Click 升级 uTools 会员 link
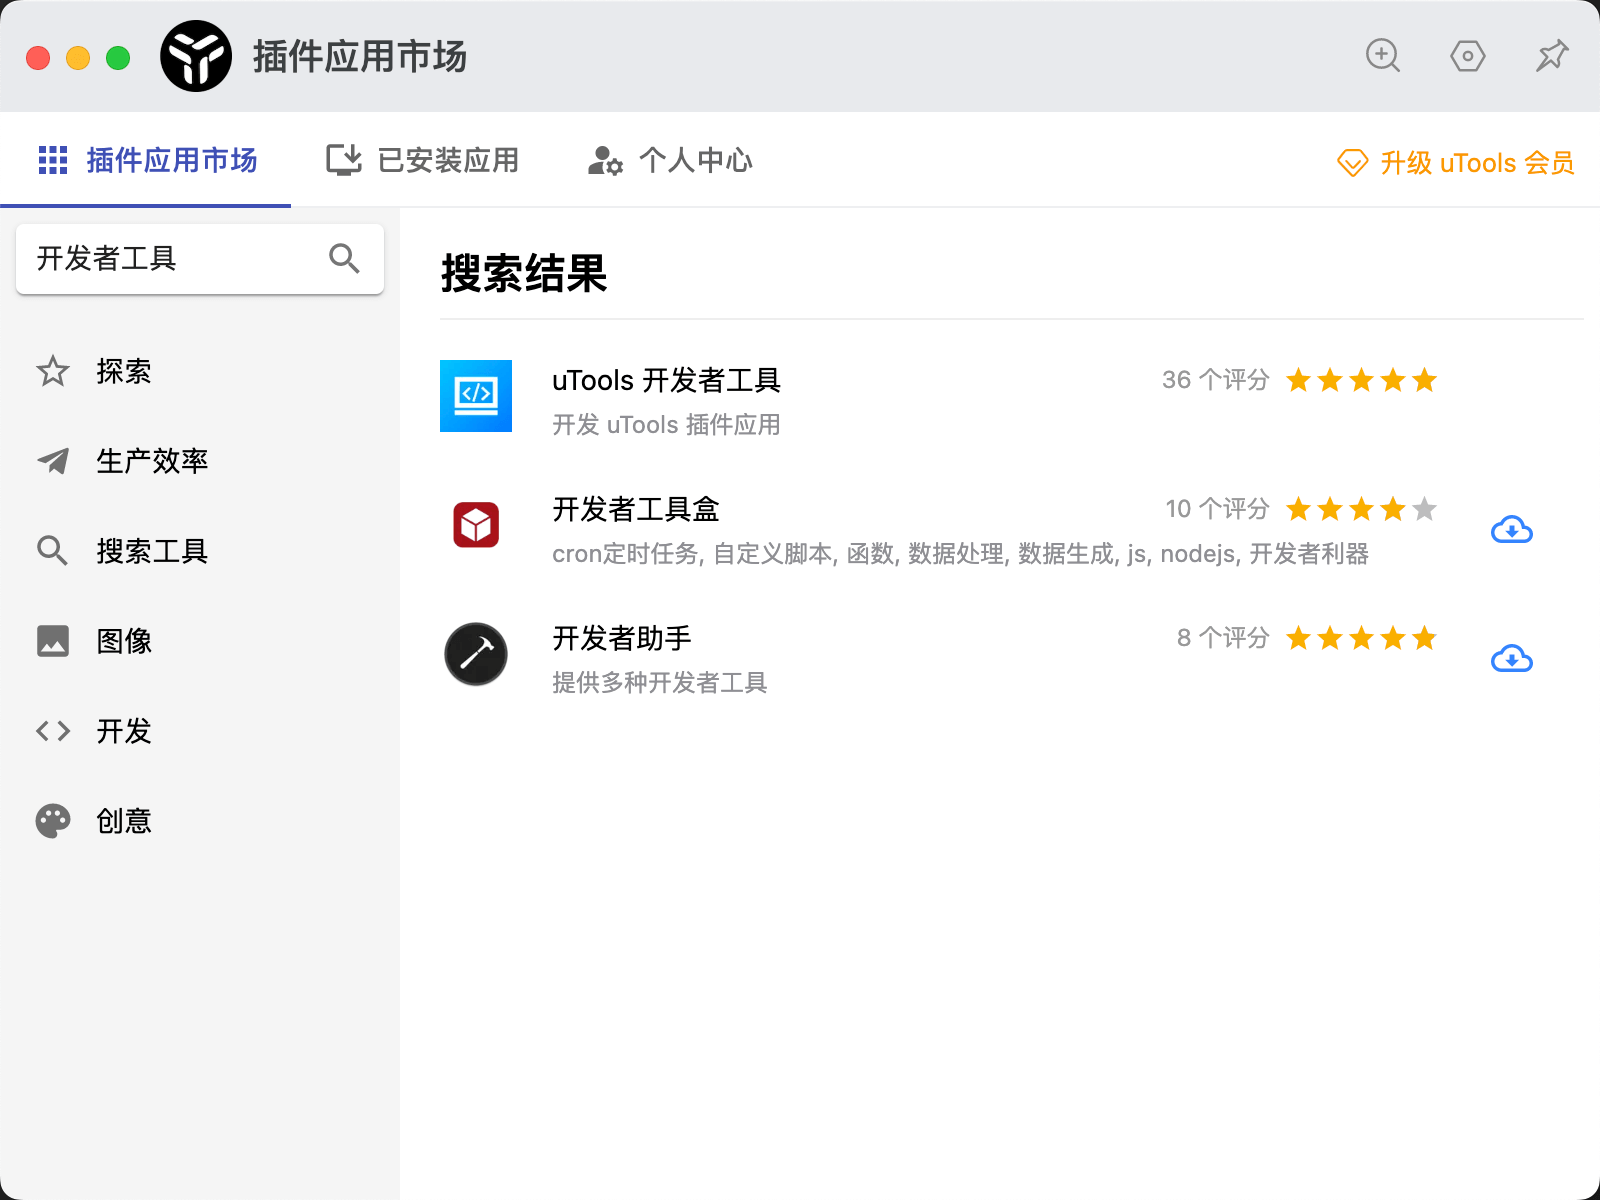 [x=1456, y=163]
